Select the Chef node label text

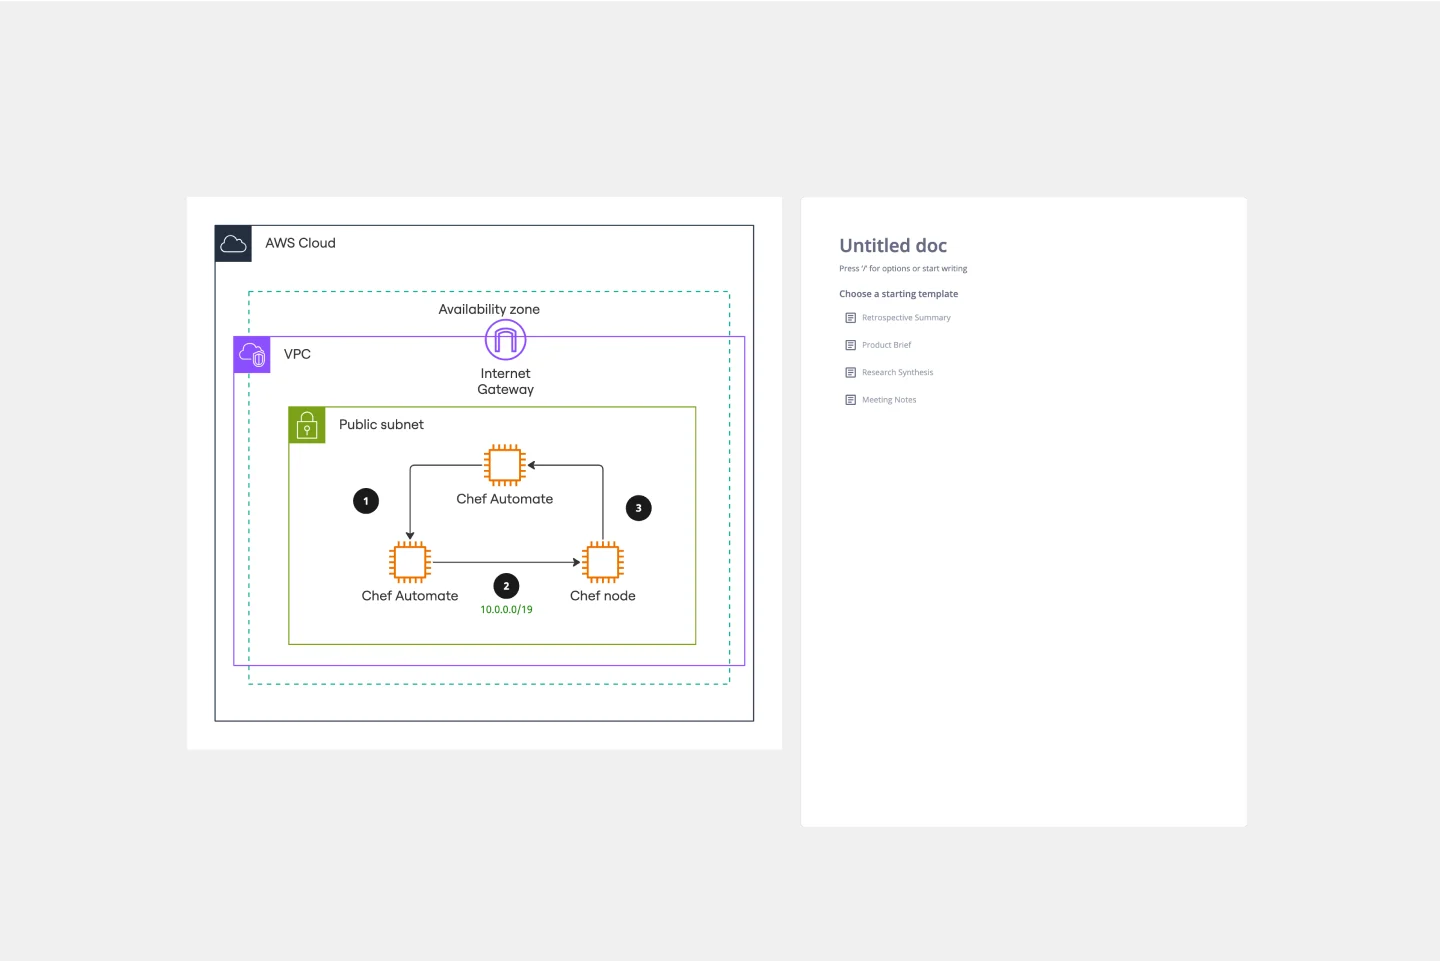click(x=603, y=595)
